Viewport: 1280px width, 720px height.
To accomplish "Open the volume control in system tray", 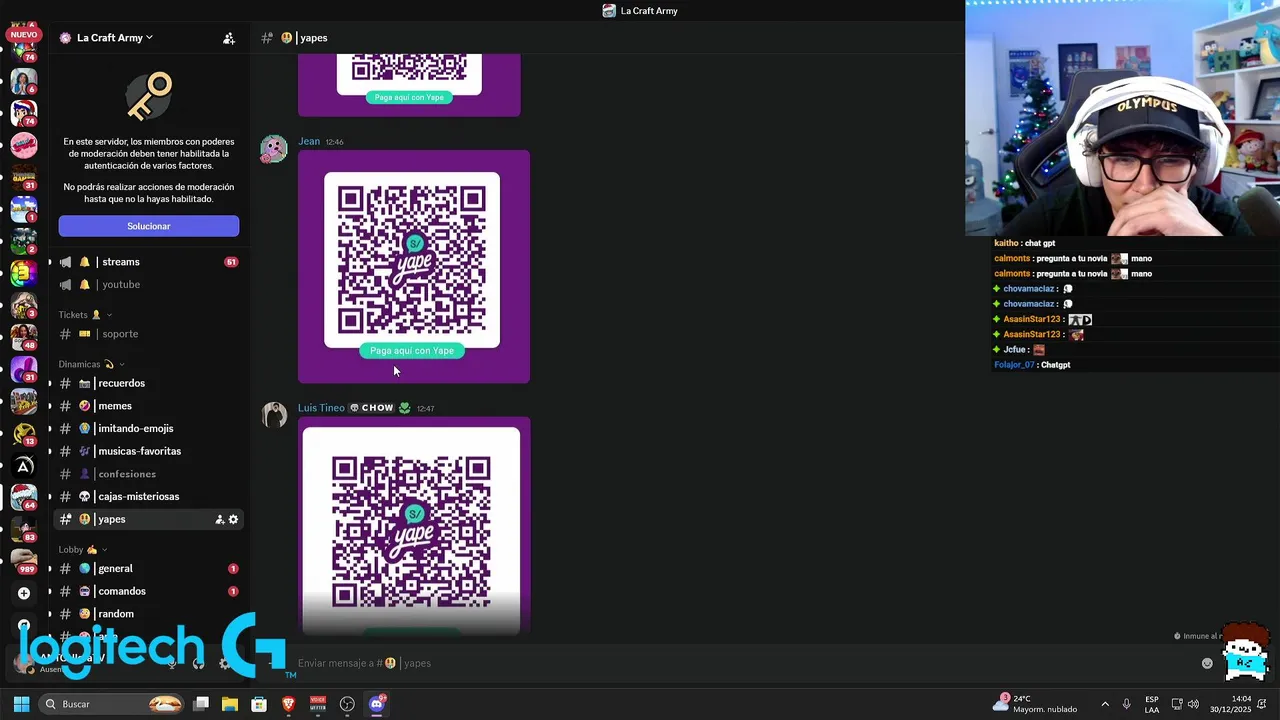I will [1193, 704].
